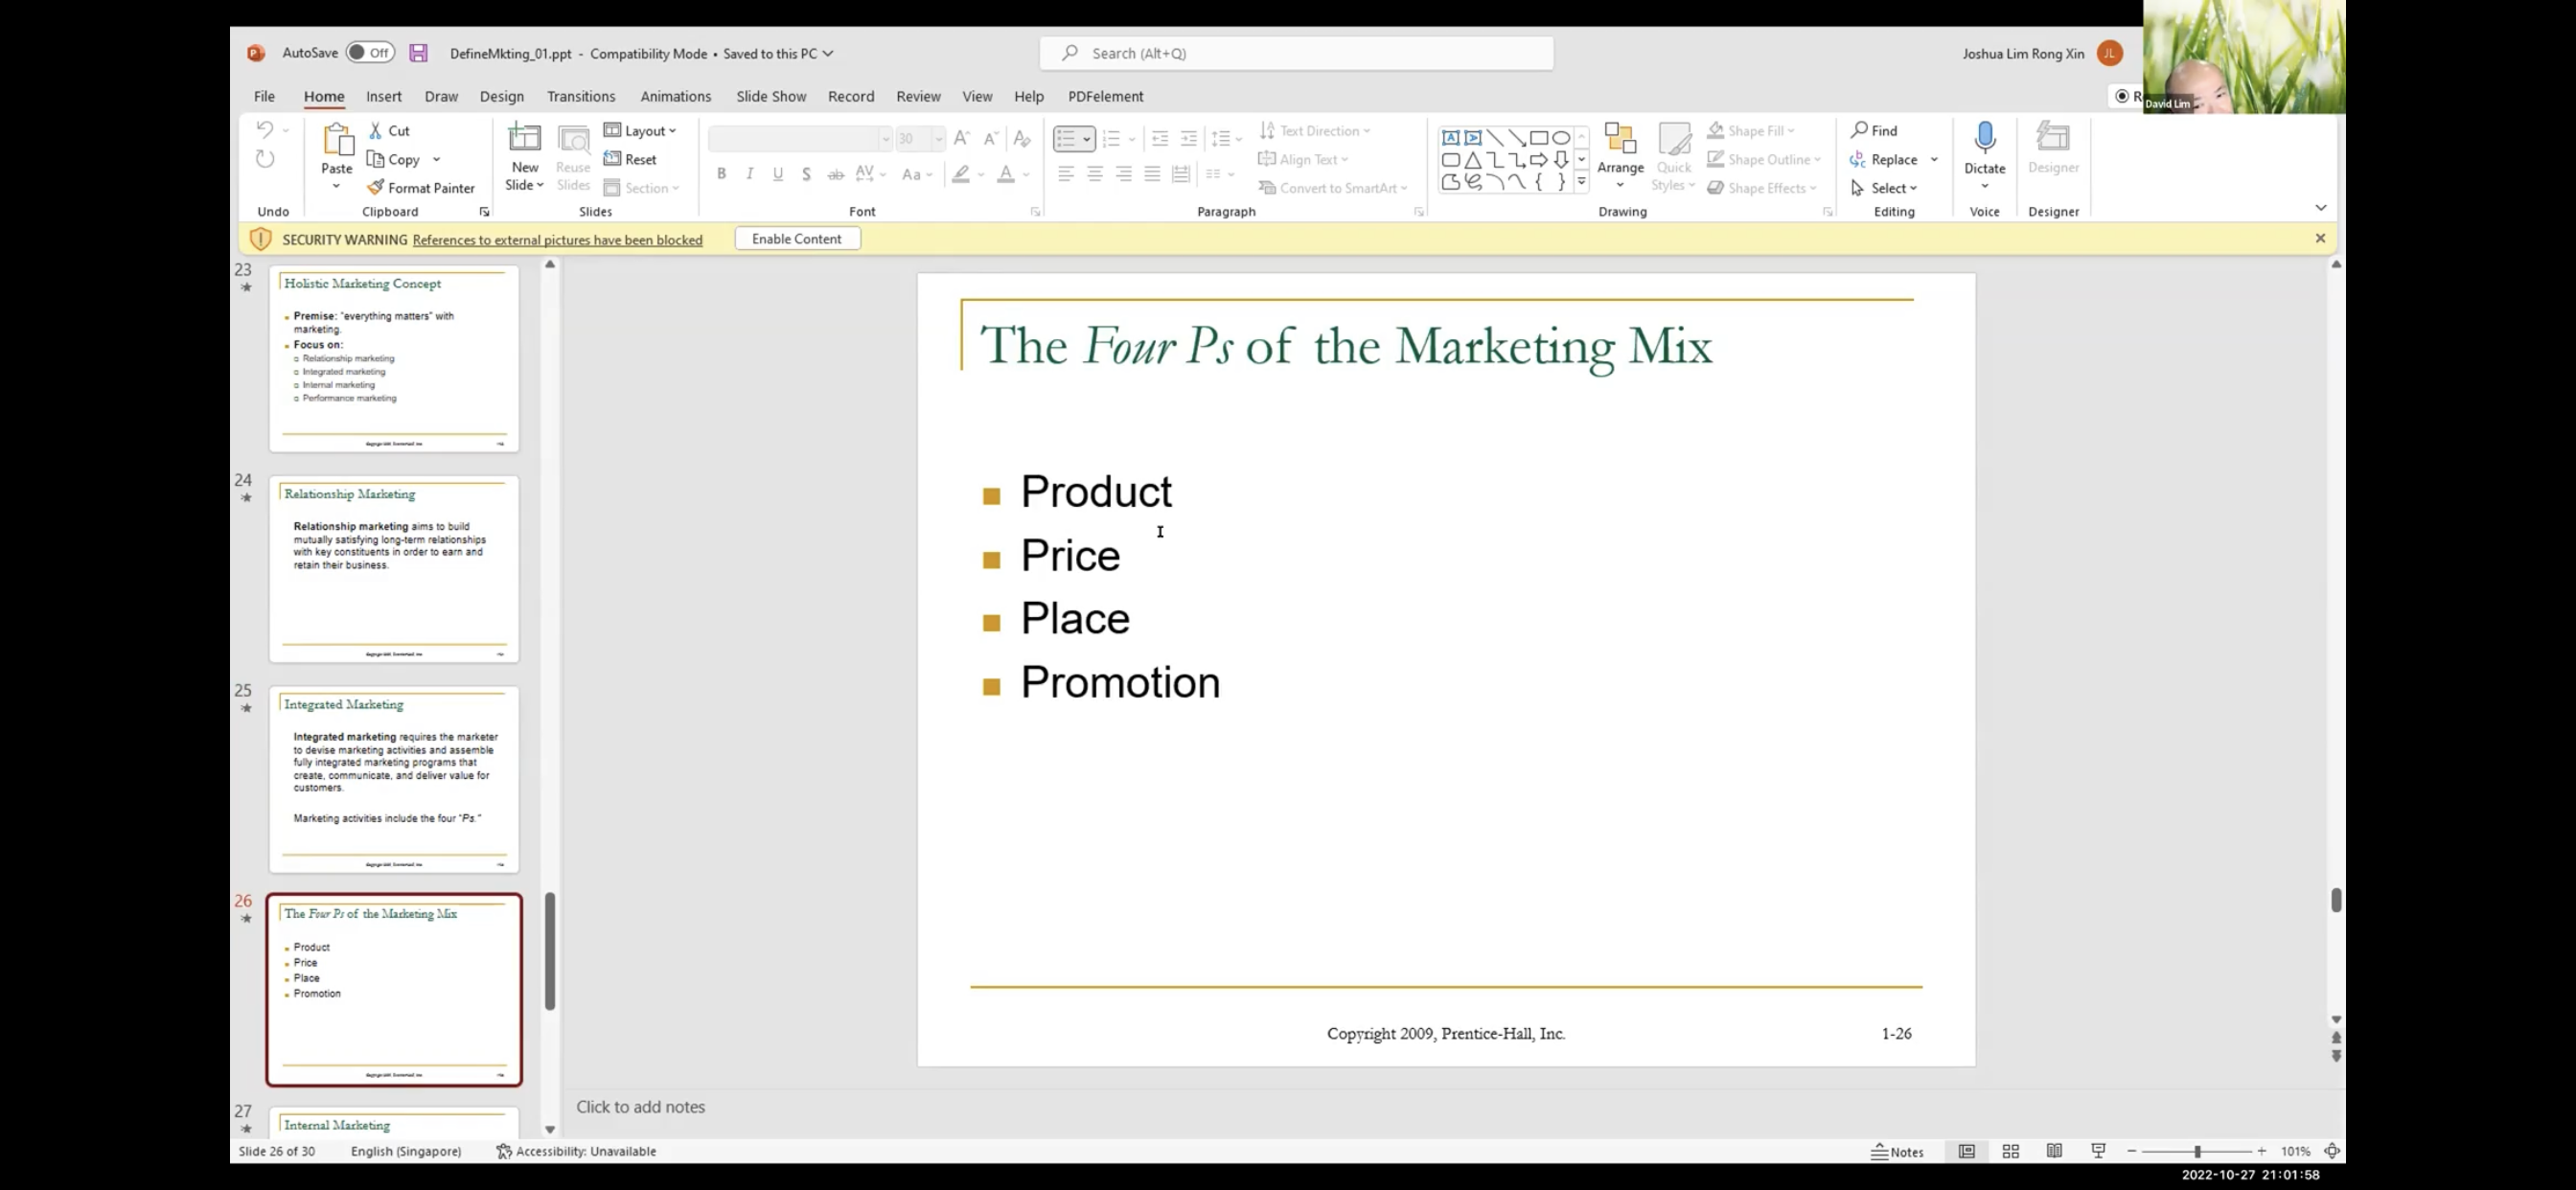Align text right
This screenshot has height=1190, width=2576.
[x=1123, y=174]
